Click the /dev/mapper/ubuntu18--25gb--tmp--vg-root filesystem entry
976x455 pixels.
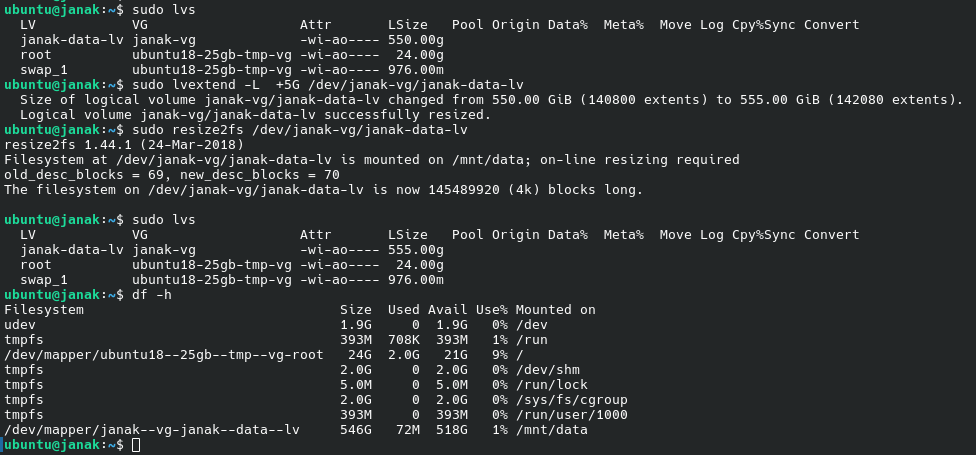[164, 355]
